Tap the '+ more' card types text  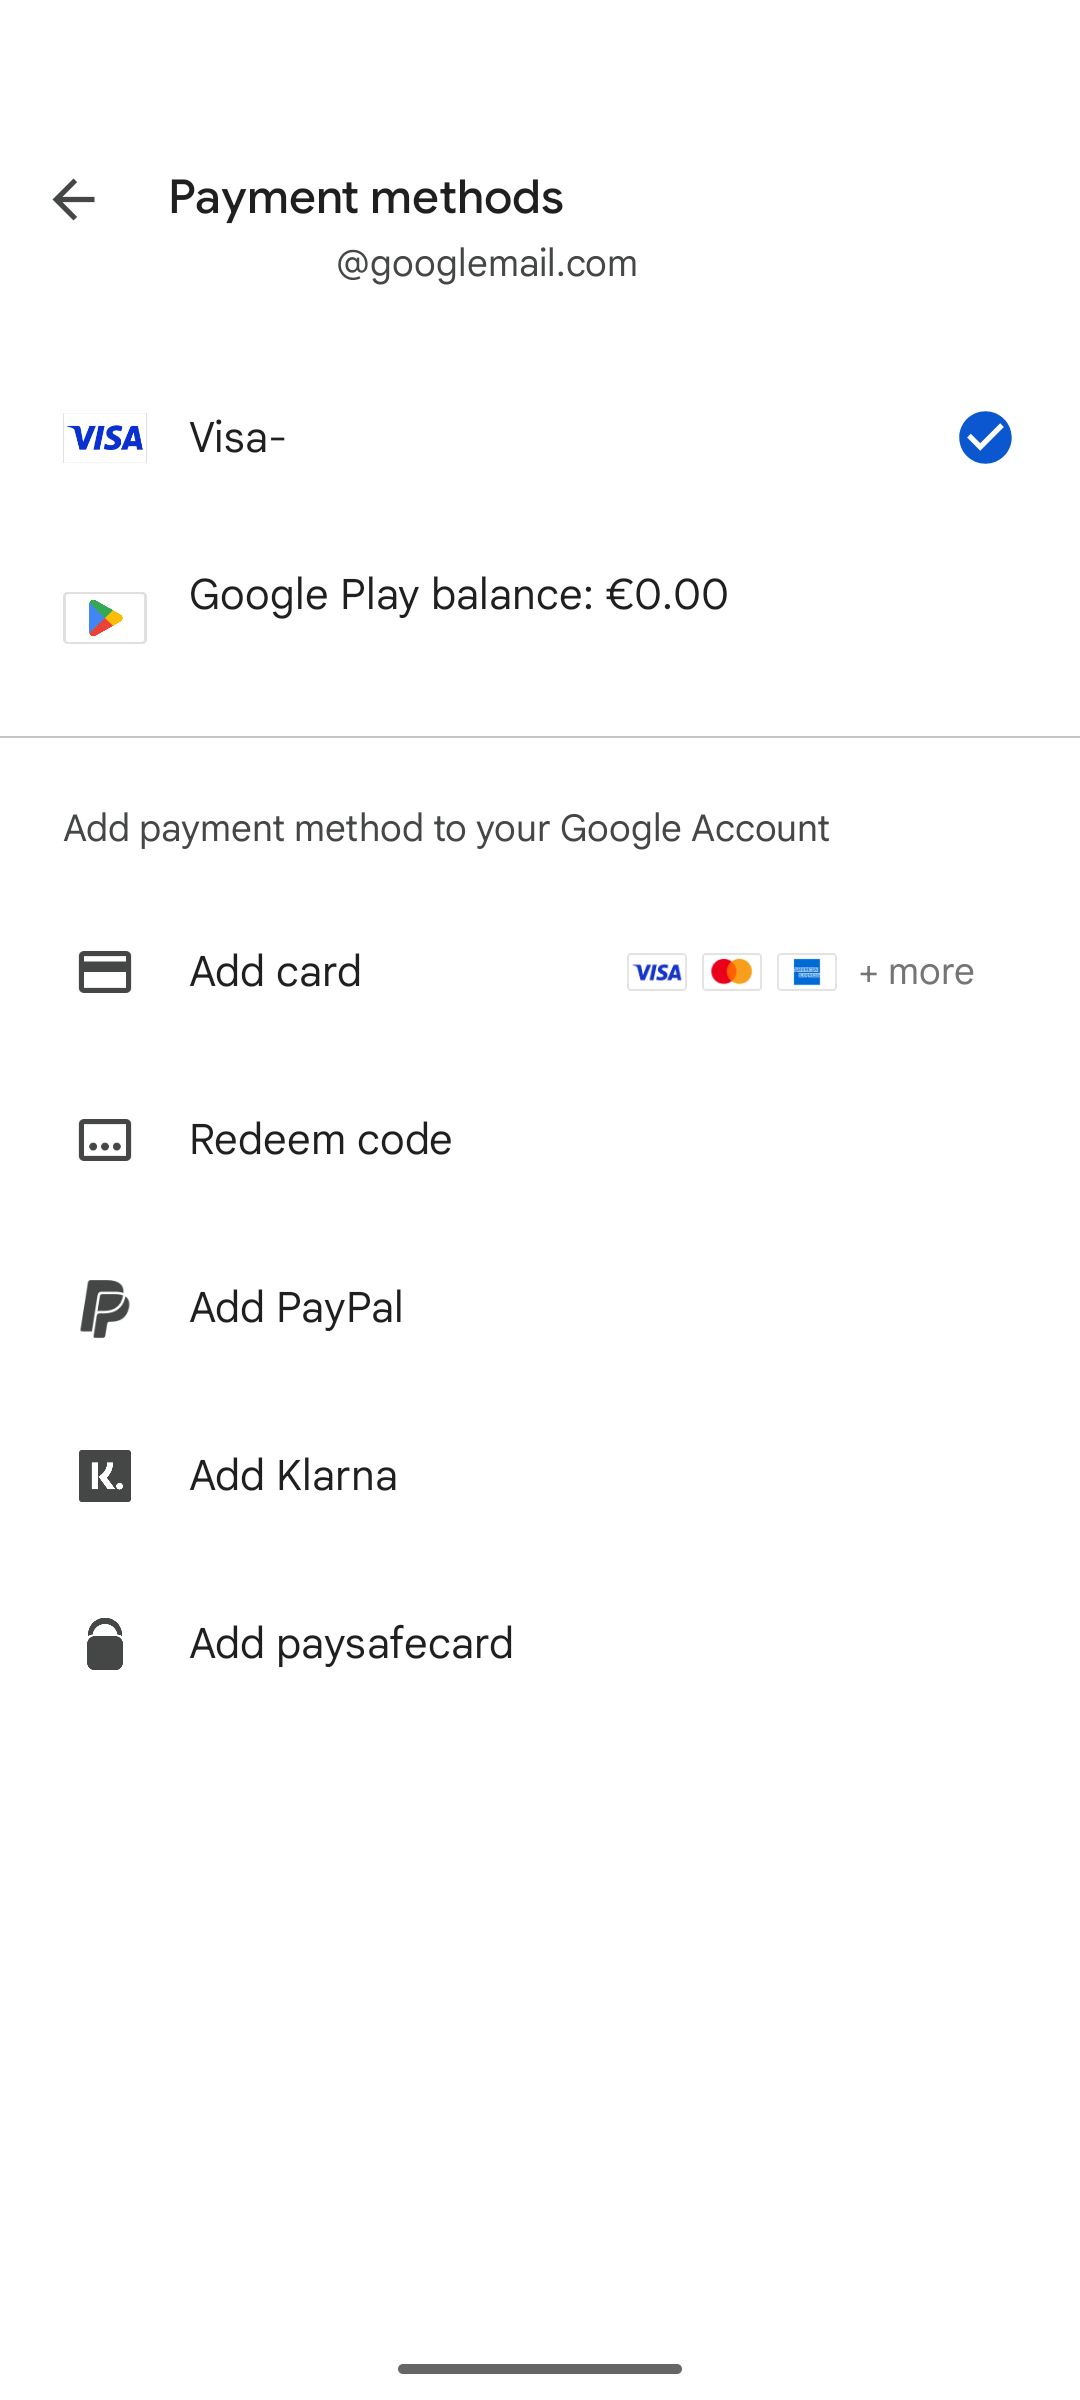pos(917,972)
